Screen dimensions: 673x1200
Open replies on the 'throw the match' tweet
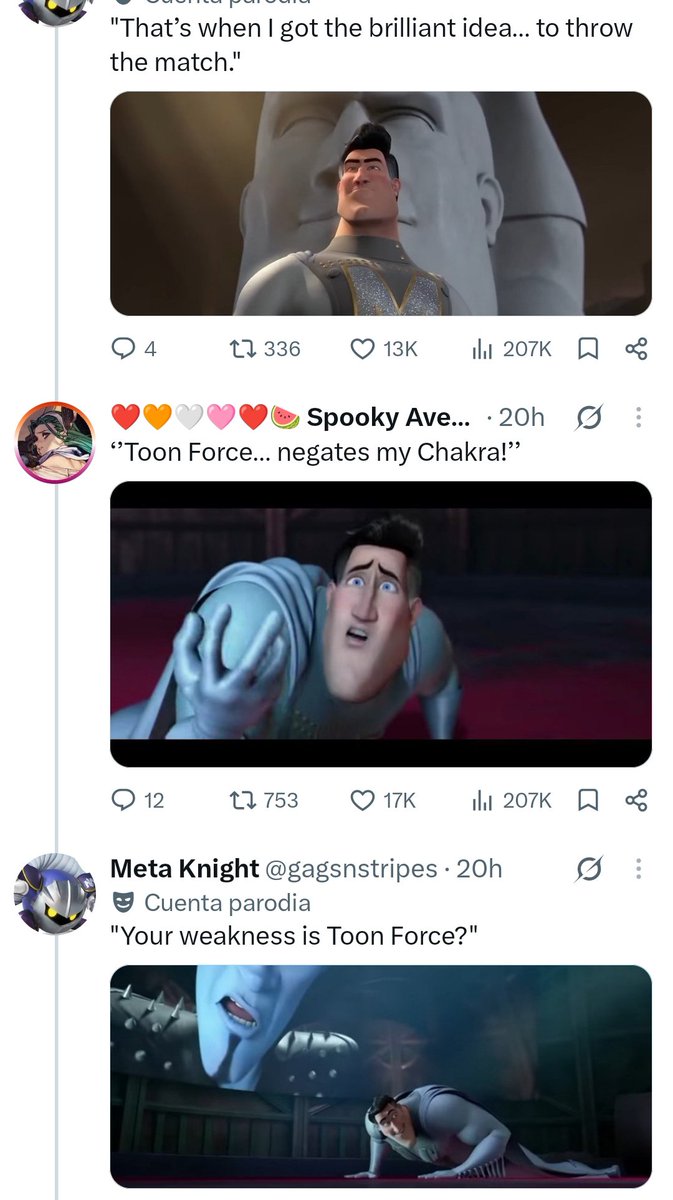click(x=134, y=348)
